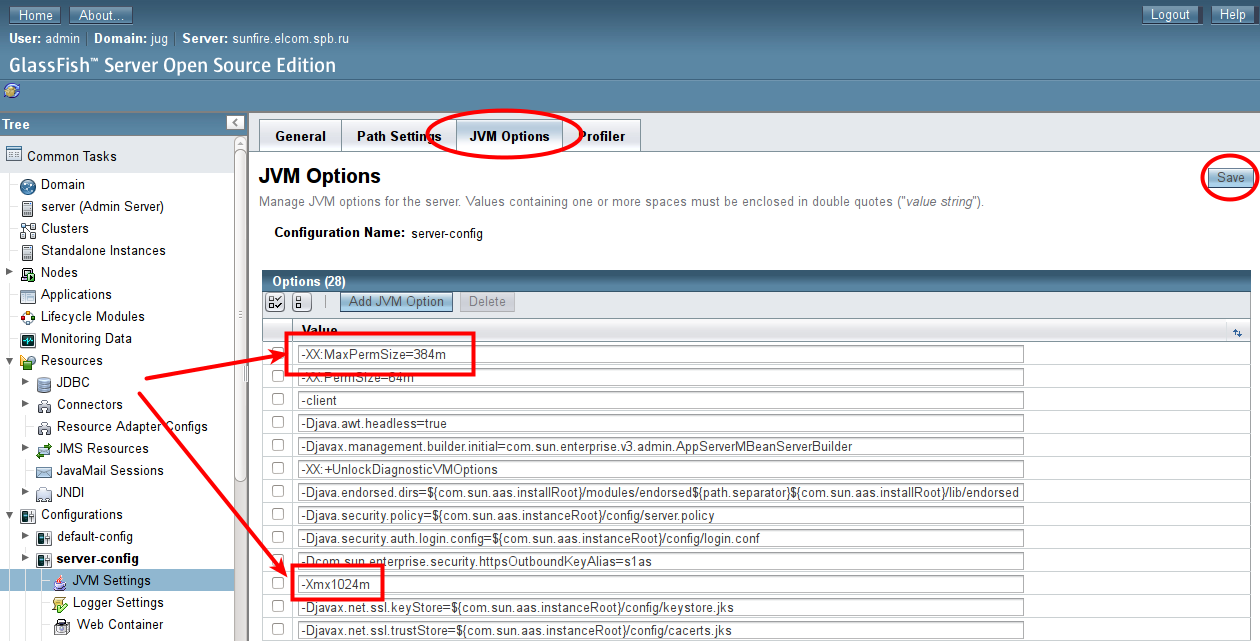This screenshot has height=641, width=1260.
Task: Select the -Xmx1024m option checkbox
Action: click(x=278, y=583)
